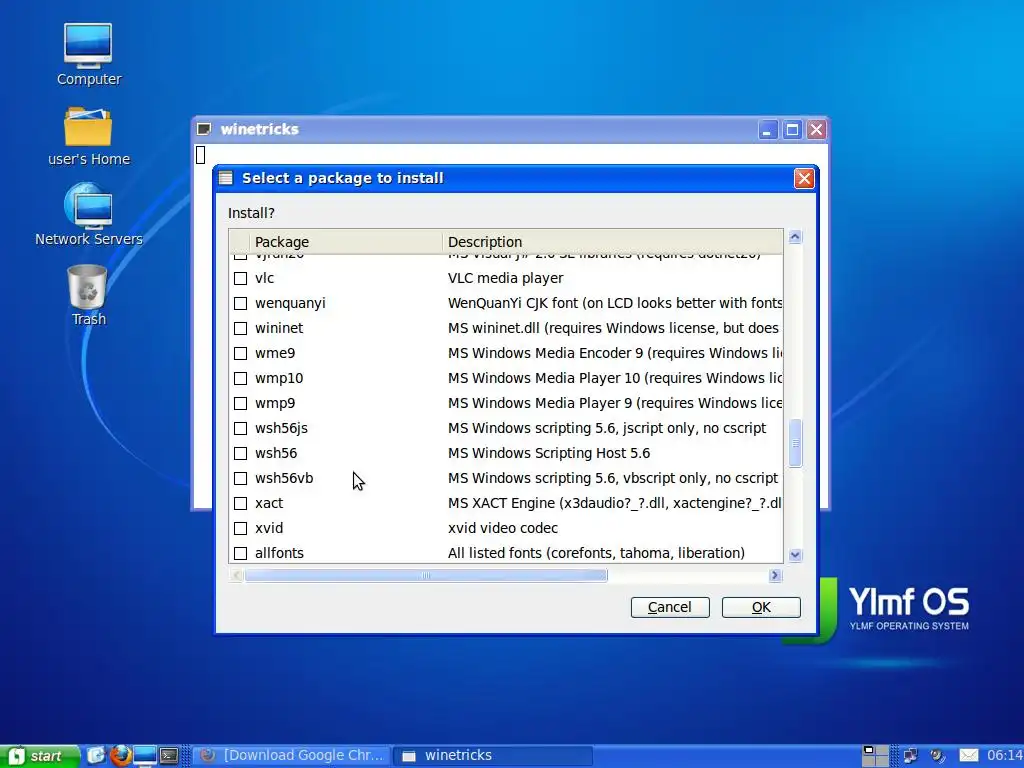
Task: Click the workspace switcher in the tray
Action: click(875, 756)
